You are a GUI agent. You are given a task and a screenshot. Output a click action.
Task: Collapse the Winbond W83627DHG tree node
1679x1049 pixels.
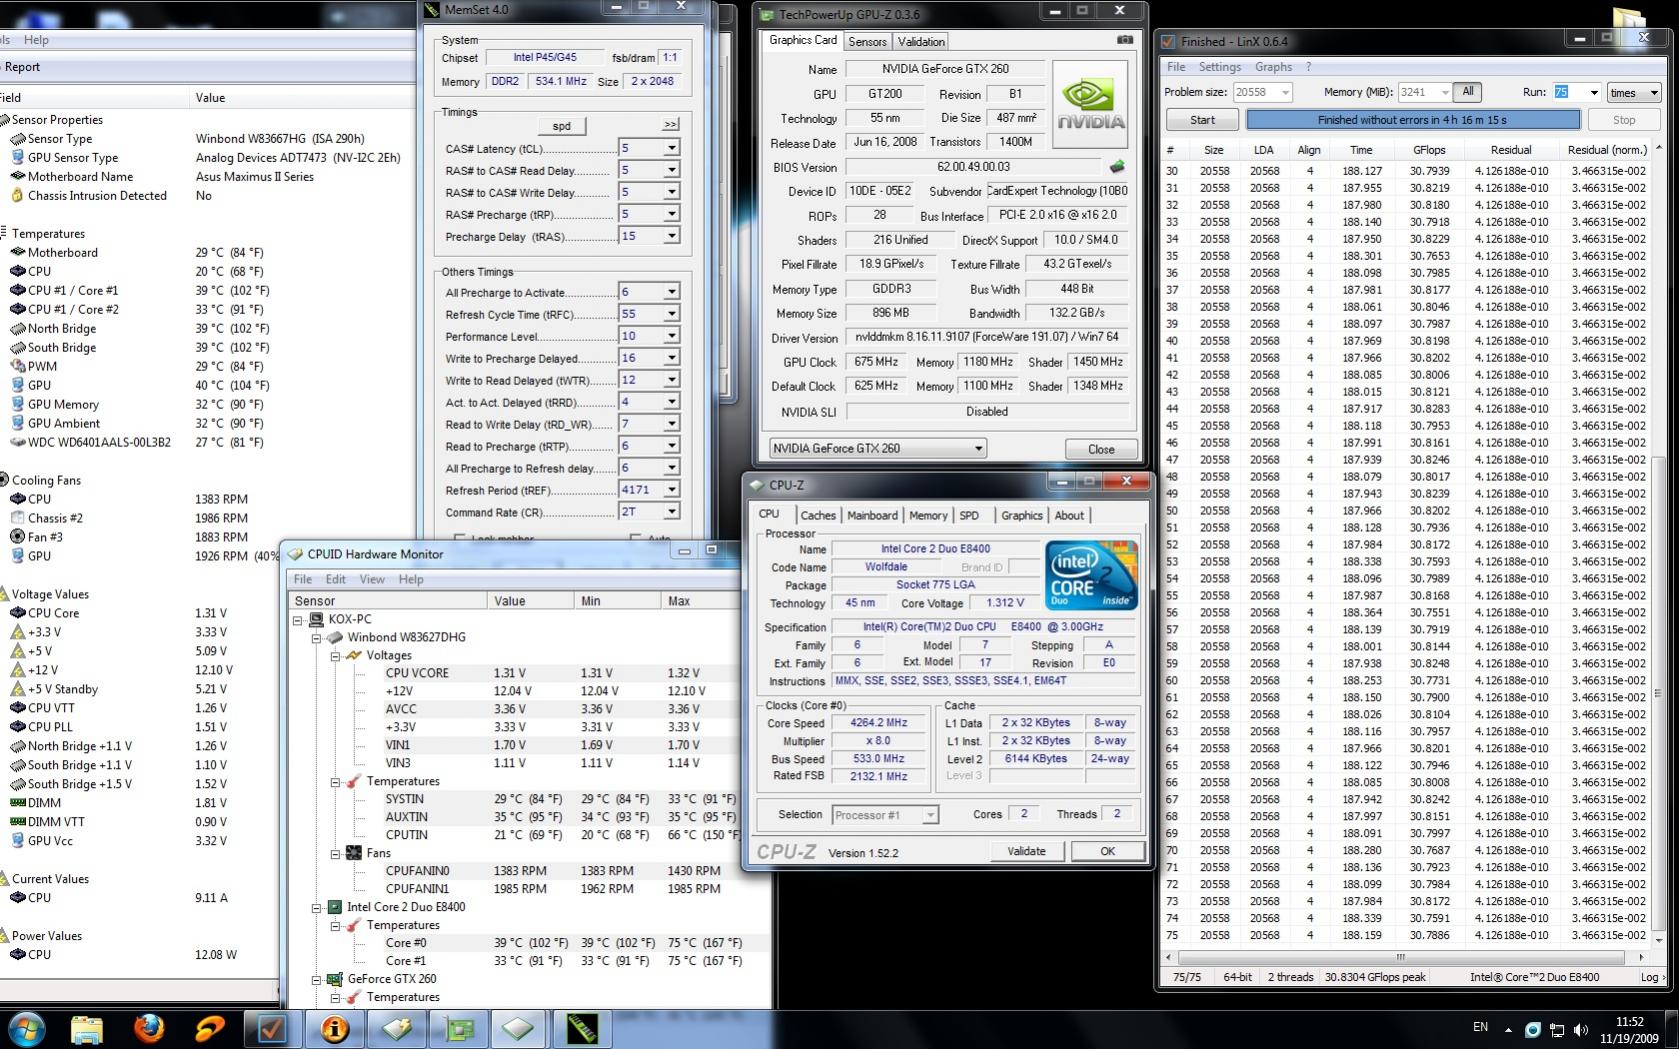click(x=316, y=638)
